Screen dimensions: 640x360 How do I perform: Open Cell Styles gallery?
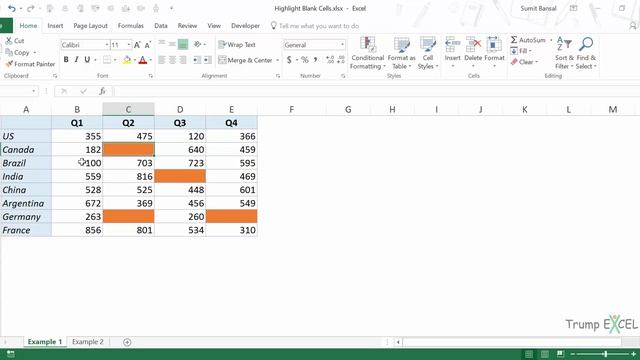pyautogui.click(x=428, y=53)
